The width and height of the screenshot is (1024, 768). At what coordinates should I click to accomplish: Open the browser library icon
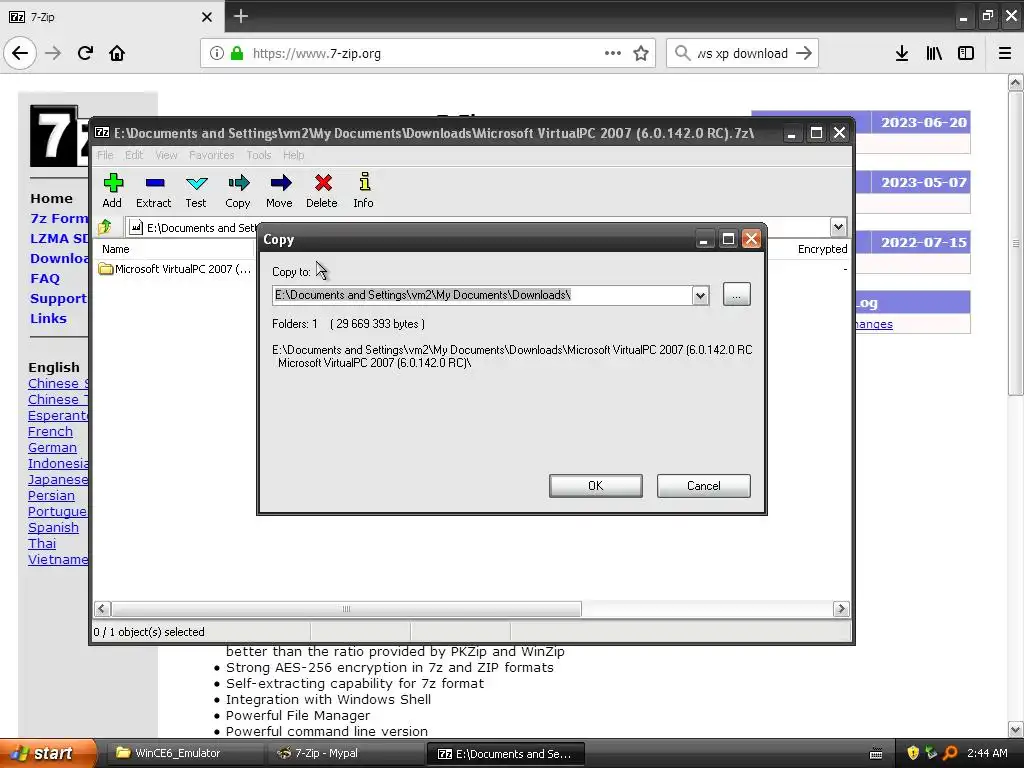[x=934, y=53]
